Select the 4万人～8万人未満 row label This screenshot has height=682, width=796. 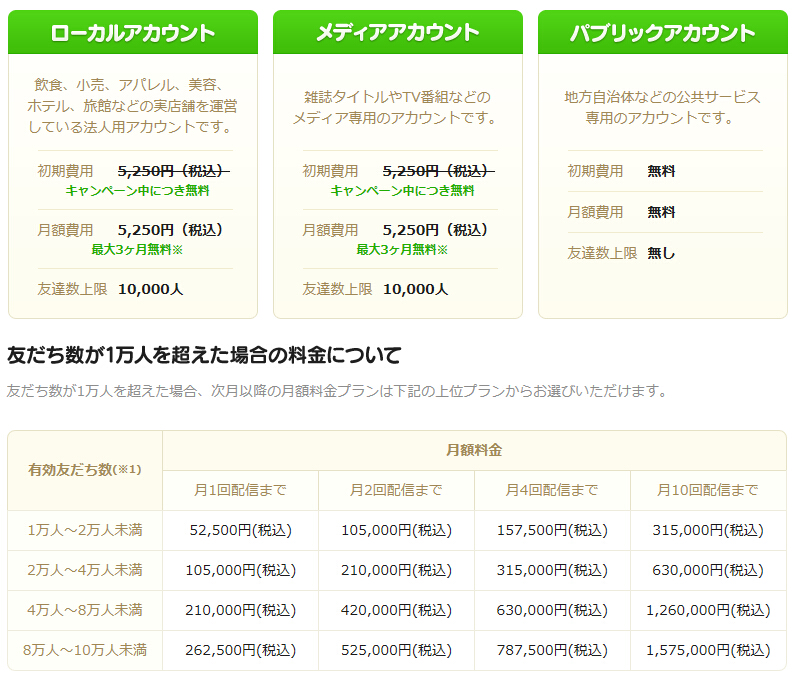tap(85, 610)
